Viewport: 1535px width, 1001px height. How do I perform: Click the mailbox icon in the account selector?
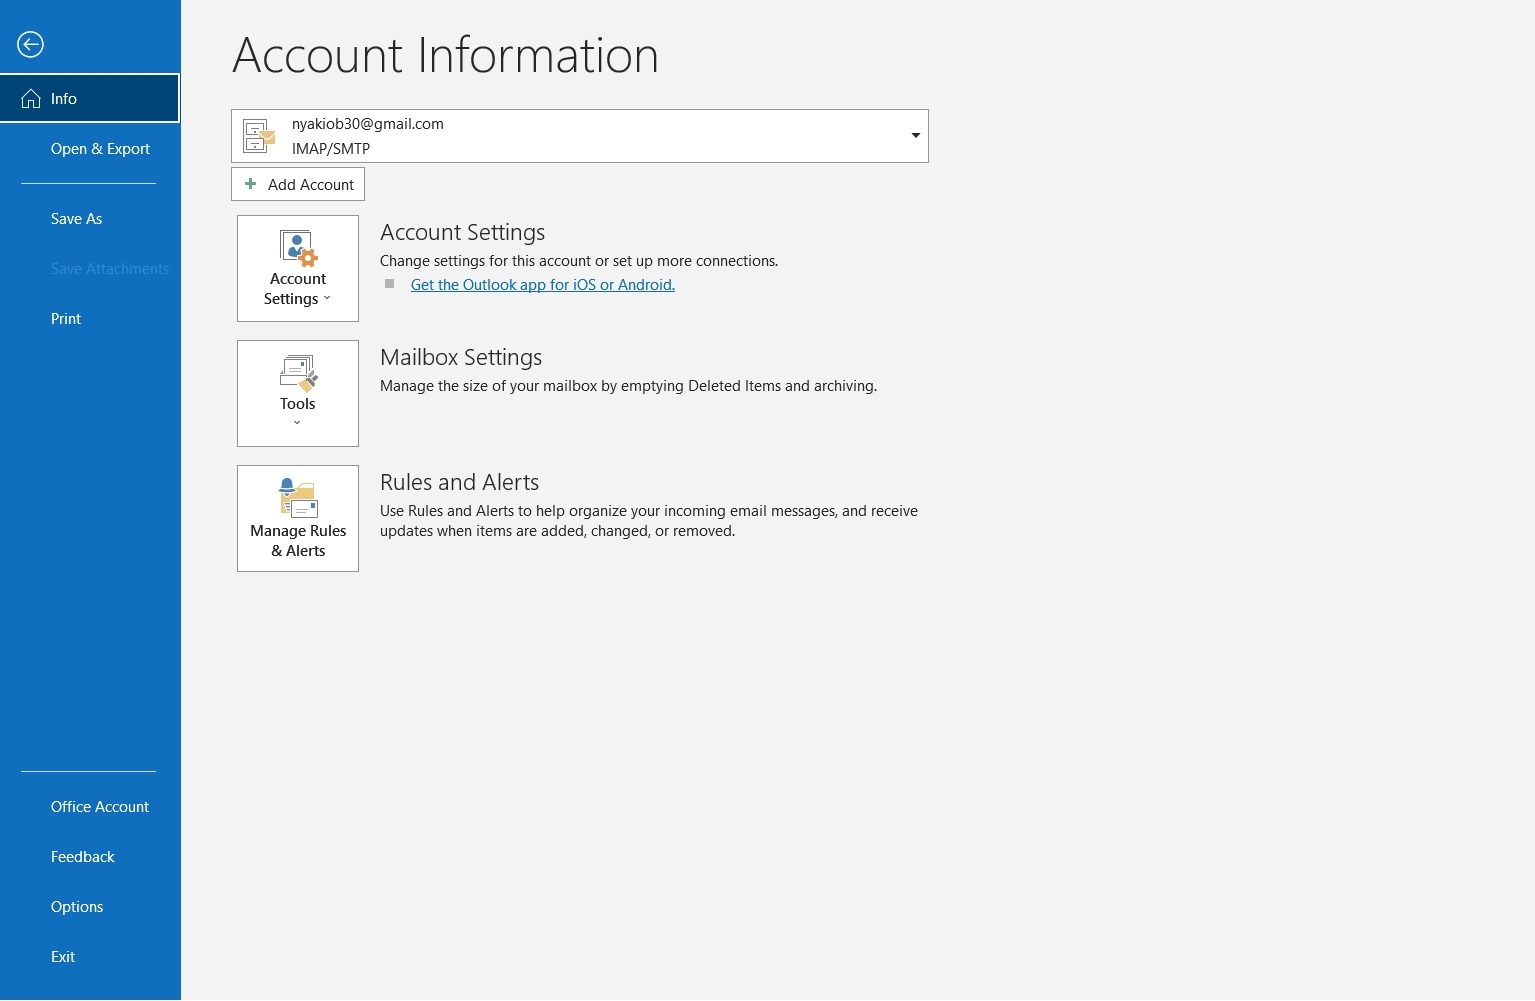coord(259,136)
